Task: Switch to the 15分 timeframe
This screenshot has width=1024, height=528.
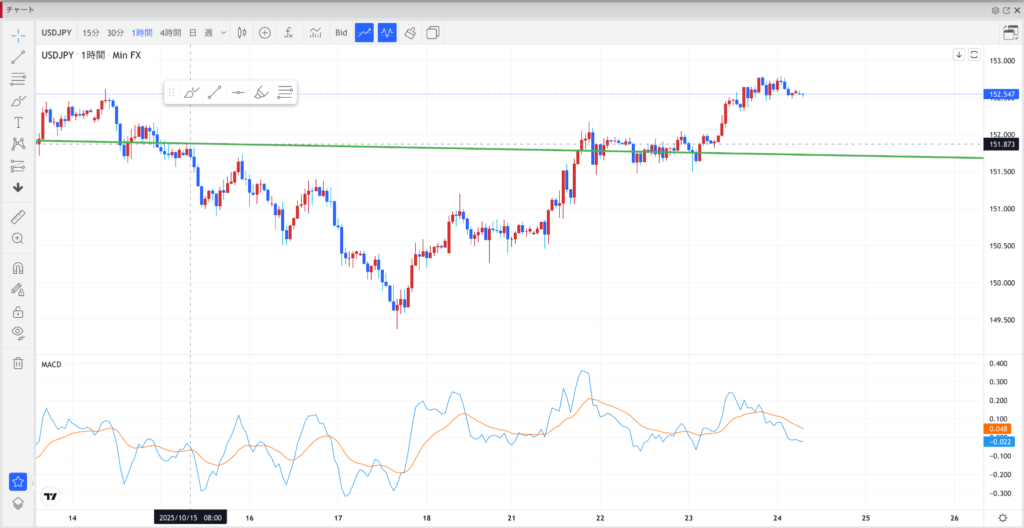Action: [x=91, y=33]
